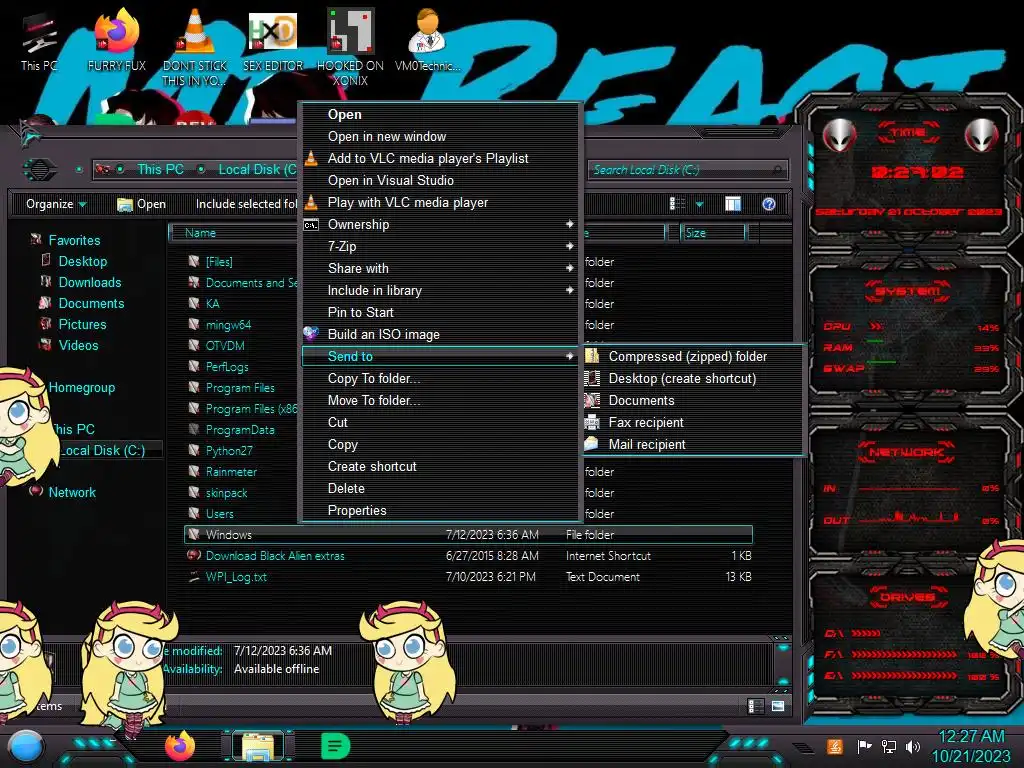This screenshot has height=768, width=1024.
Task: Click the Explorer back/forward navigation orb
Action: pos(40,170)
